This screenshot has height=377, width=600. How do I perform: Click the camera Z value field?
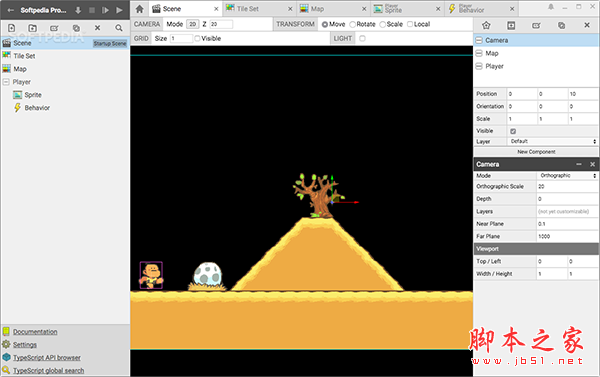pos(221,24)
